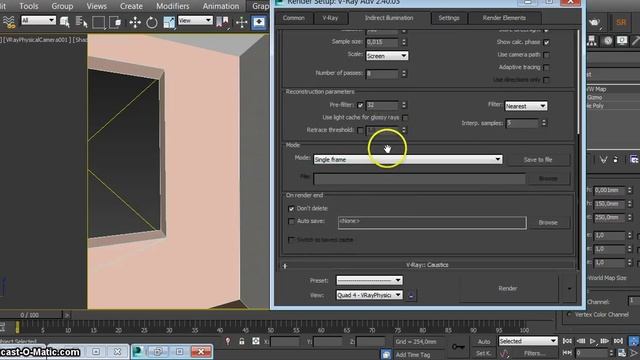Image resolution: width=640 pixels, height=360 pixels.
Task: Toggle the Keyboard Shortcut Override icon
Action: pyautogui.click(x=259, y=22)
